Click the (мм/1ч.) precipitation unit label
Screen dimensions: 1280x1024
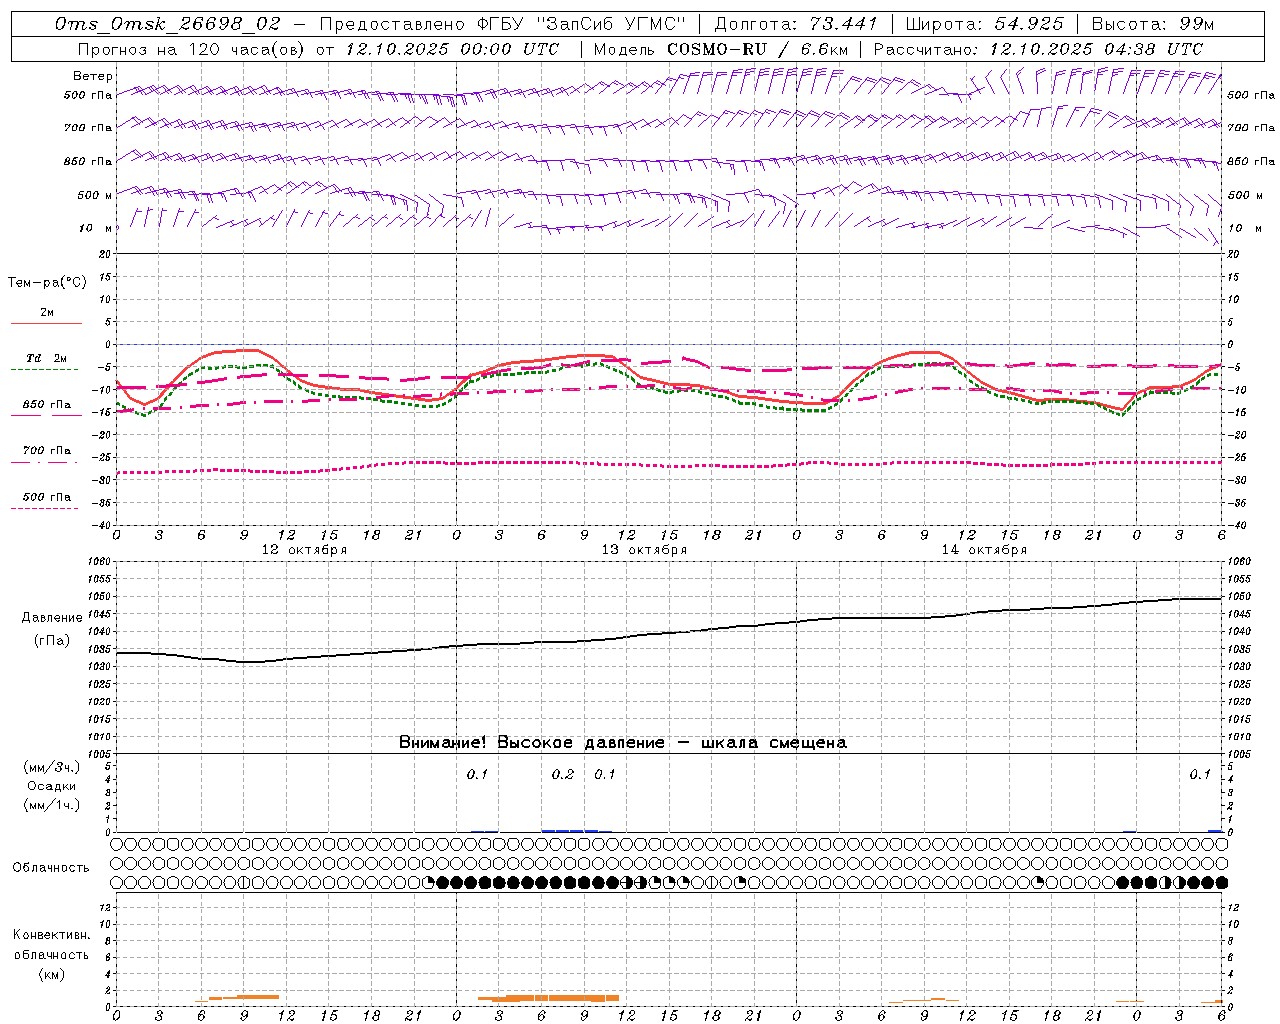52,805
